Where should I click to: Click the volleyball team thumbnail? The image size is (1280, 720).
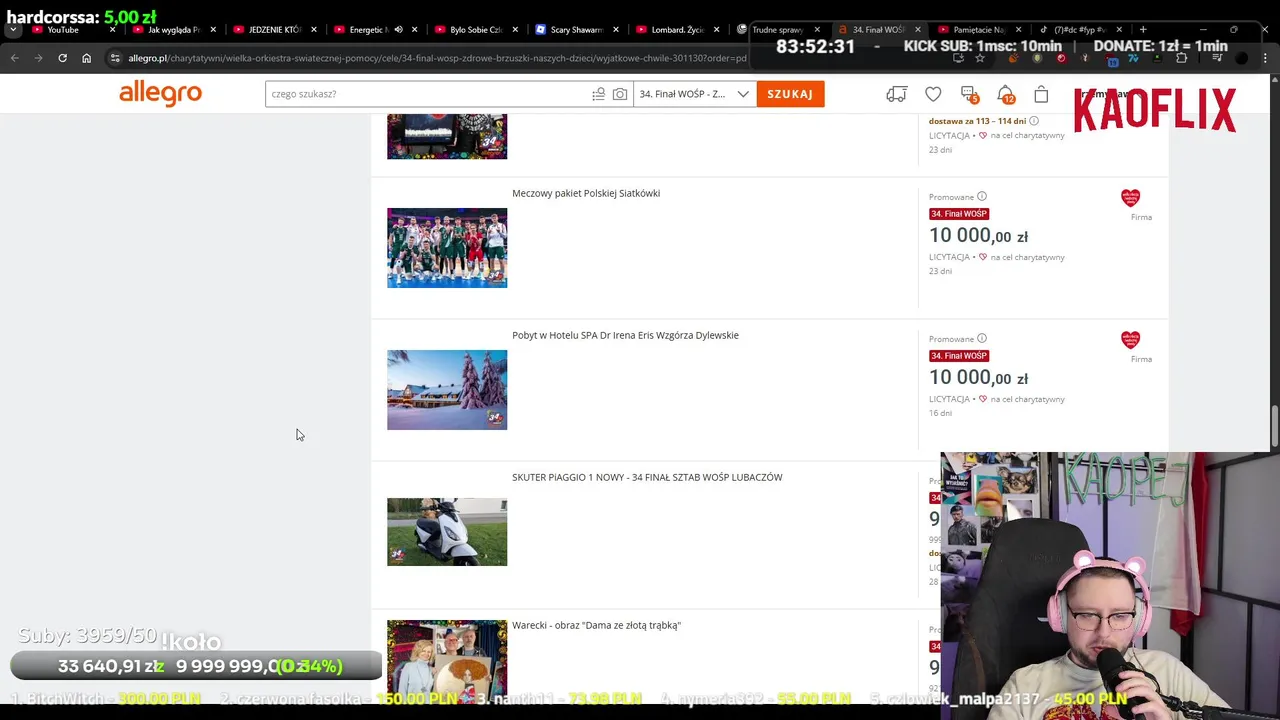447,248
